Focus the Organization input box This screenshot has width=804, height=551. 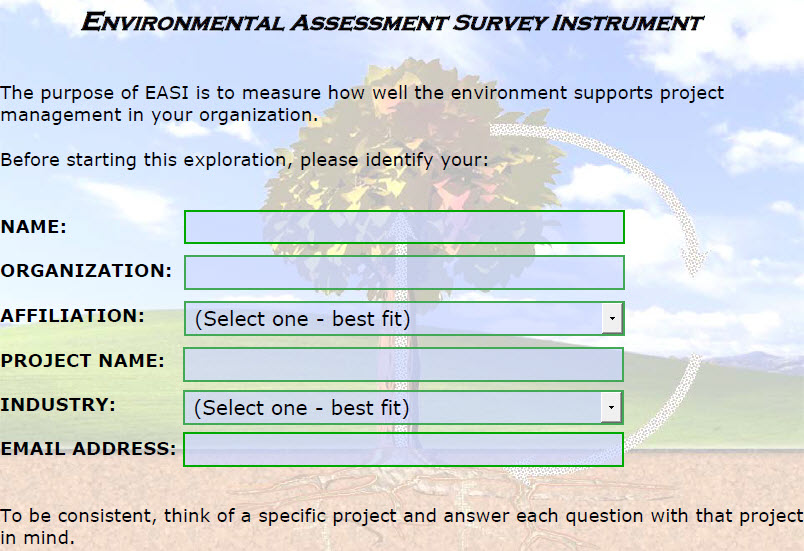tap(404, 272)
